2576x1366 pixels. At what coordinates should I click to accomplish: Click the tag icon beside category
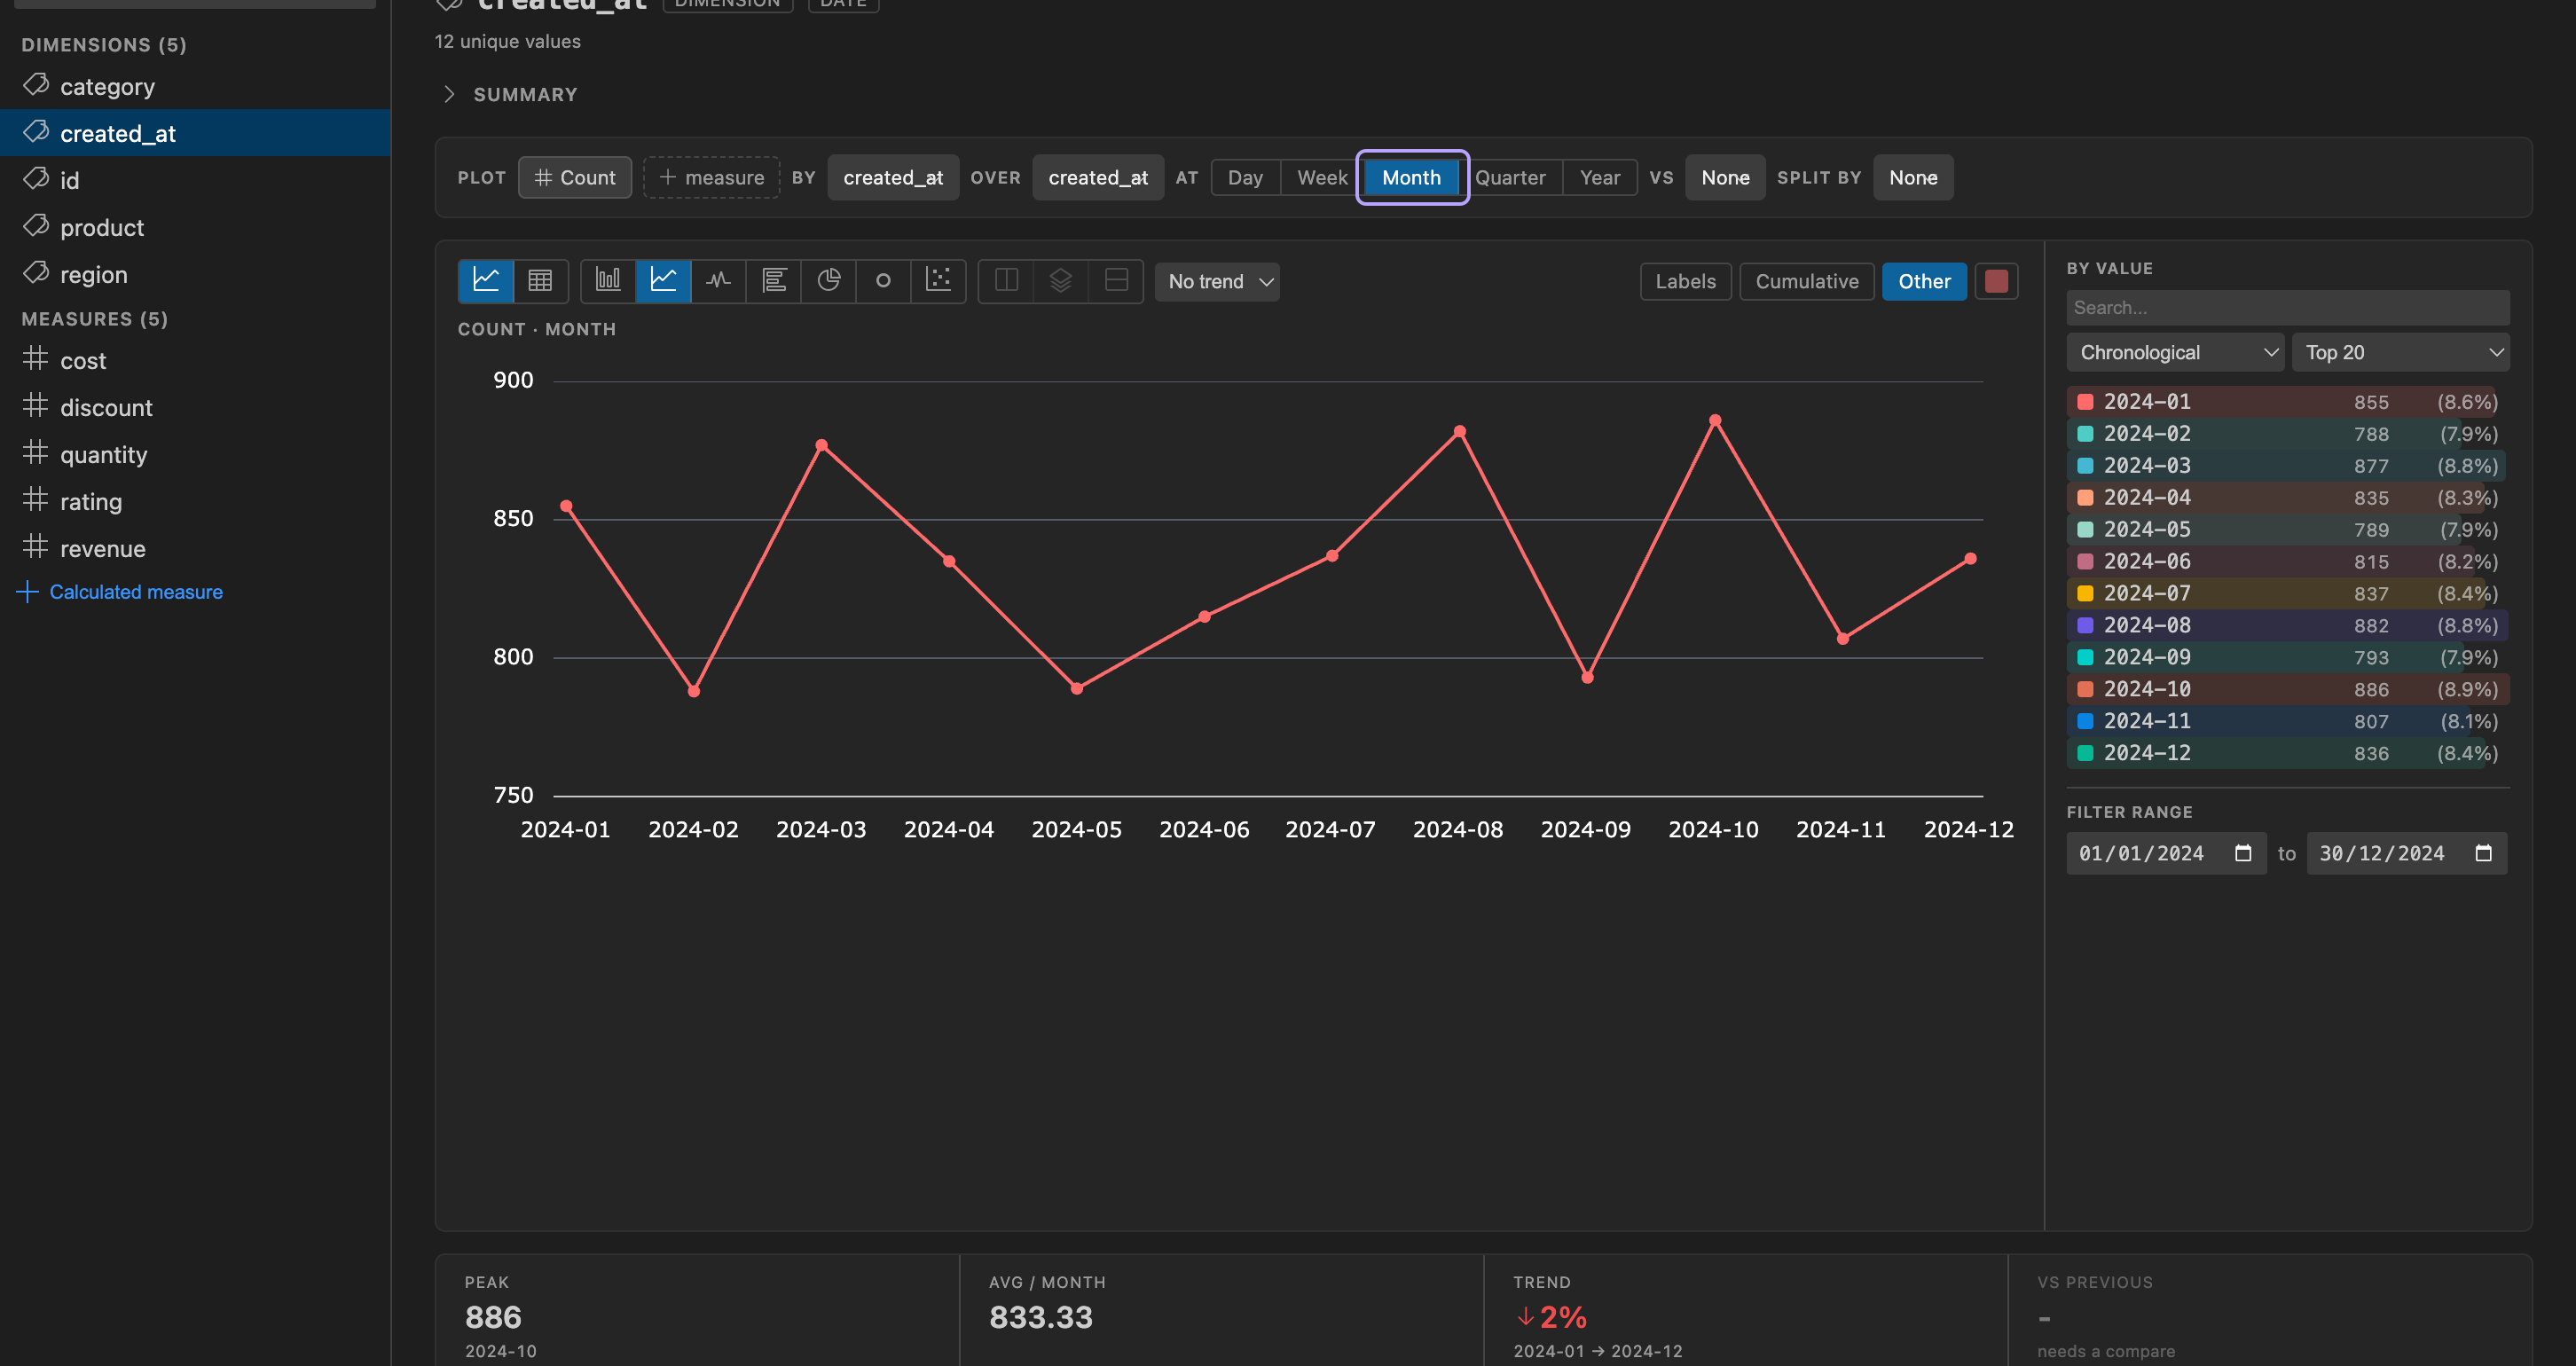[36, 85]
